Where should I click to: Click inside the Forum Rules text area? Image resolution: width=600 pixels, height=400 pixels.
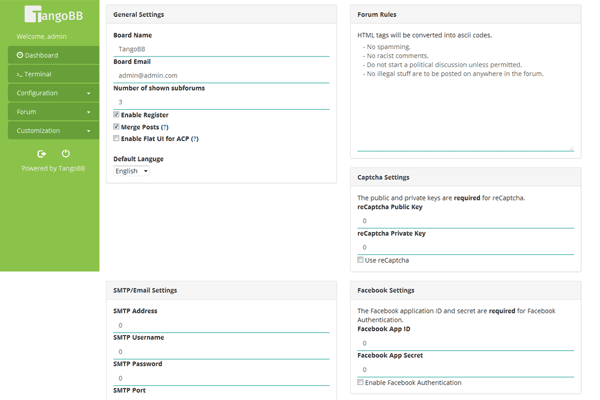465,100
